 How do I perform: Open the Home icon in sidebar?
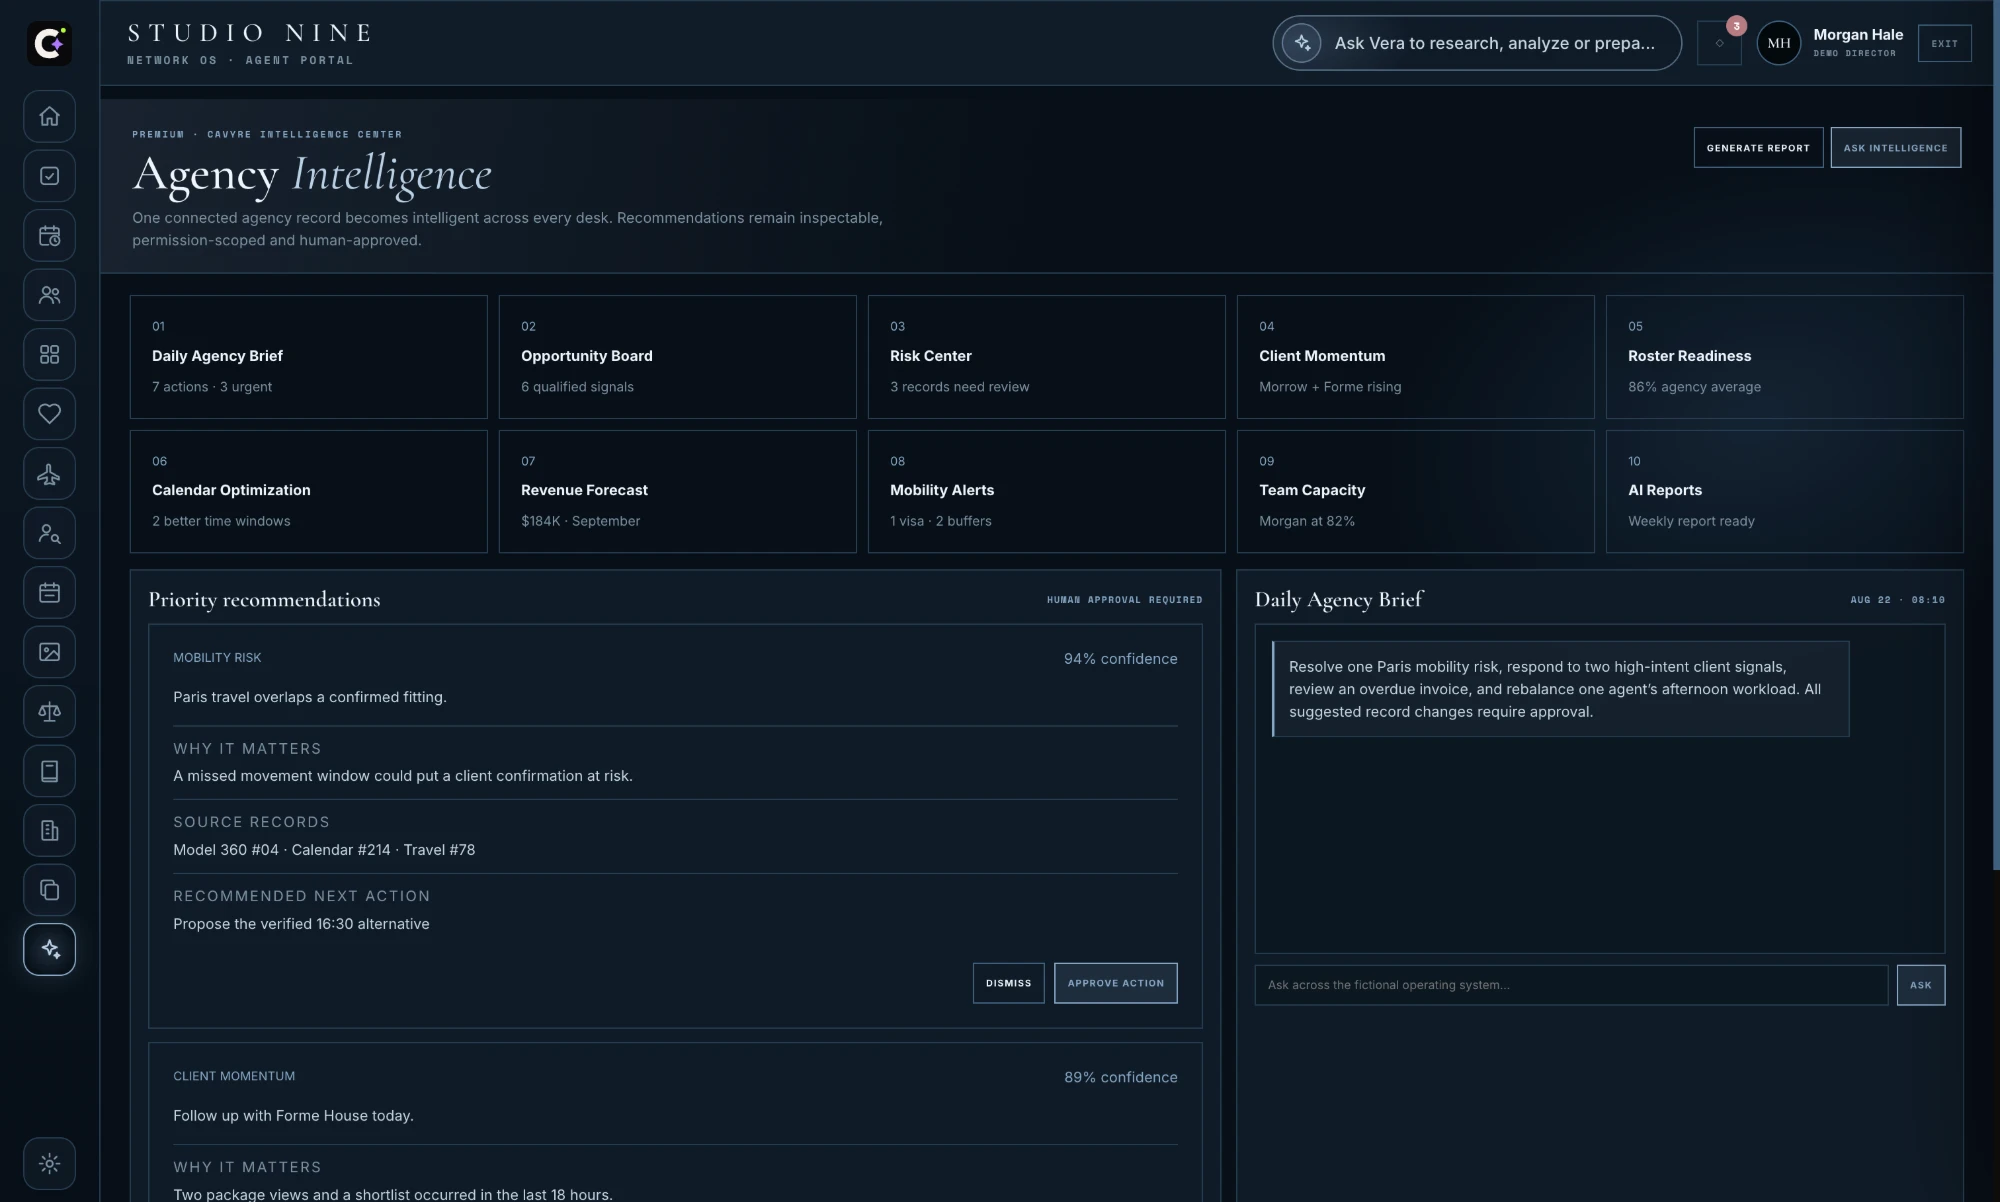pyautogui.click(x=49, y=116)
